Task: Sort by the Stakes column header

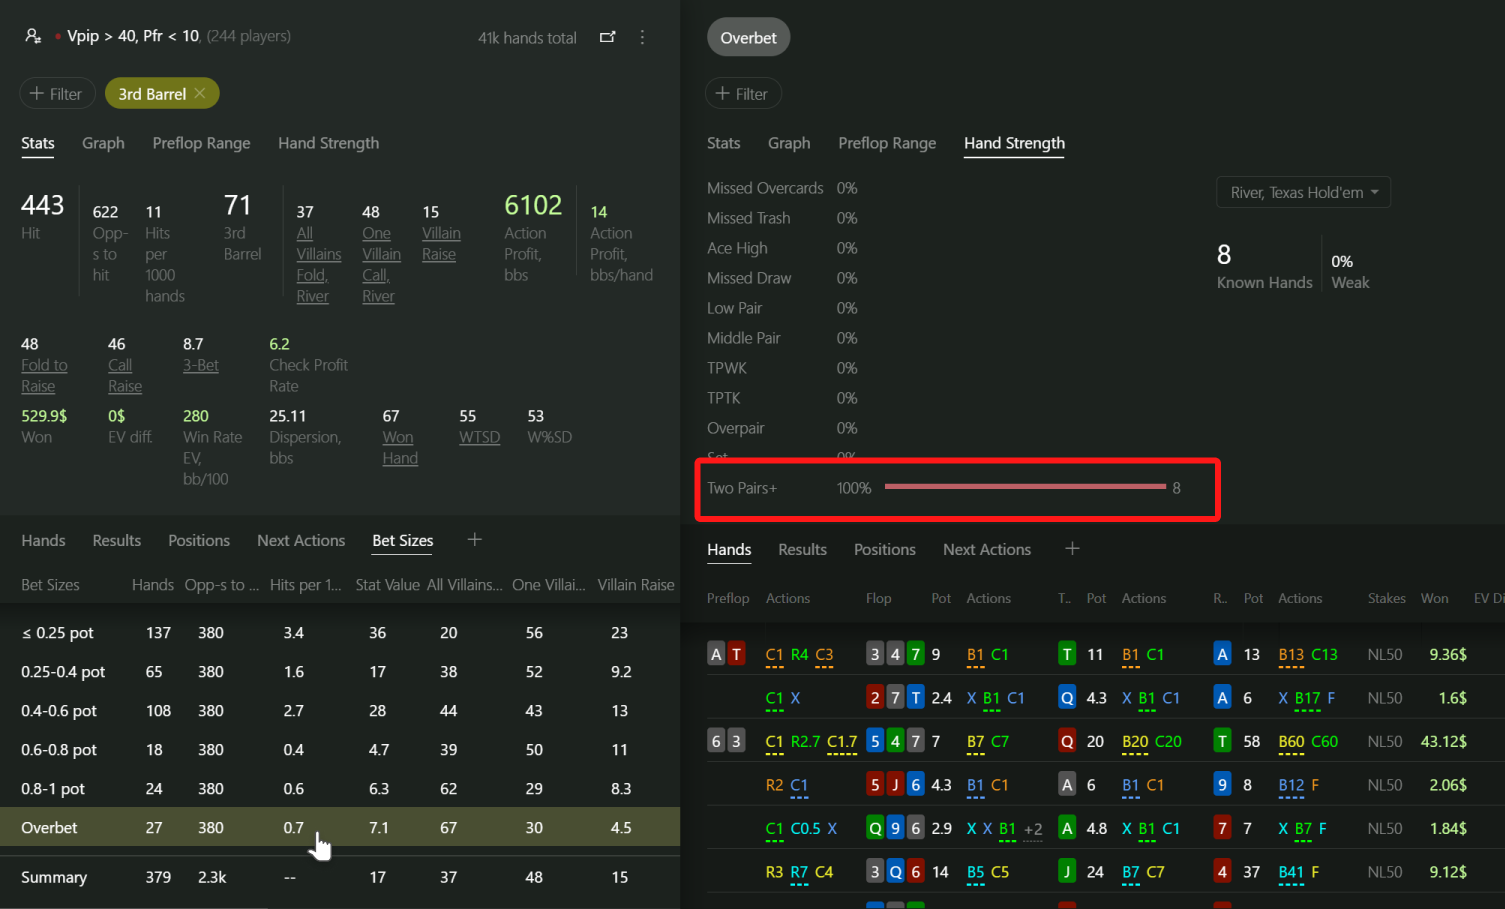Action: pos(1386,598)
